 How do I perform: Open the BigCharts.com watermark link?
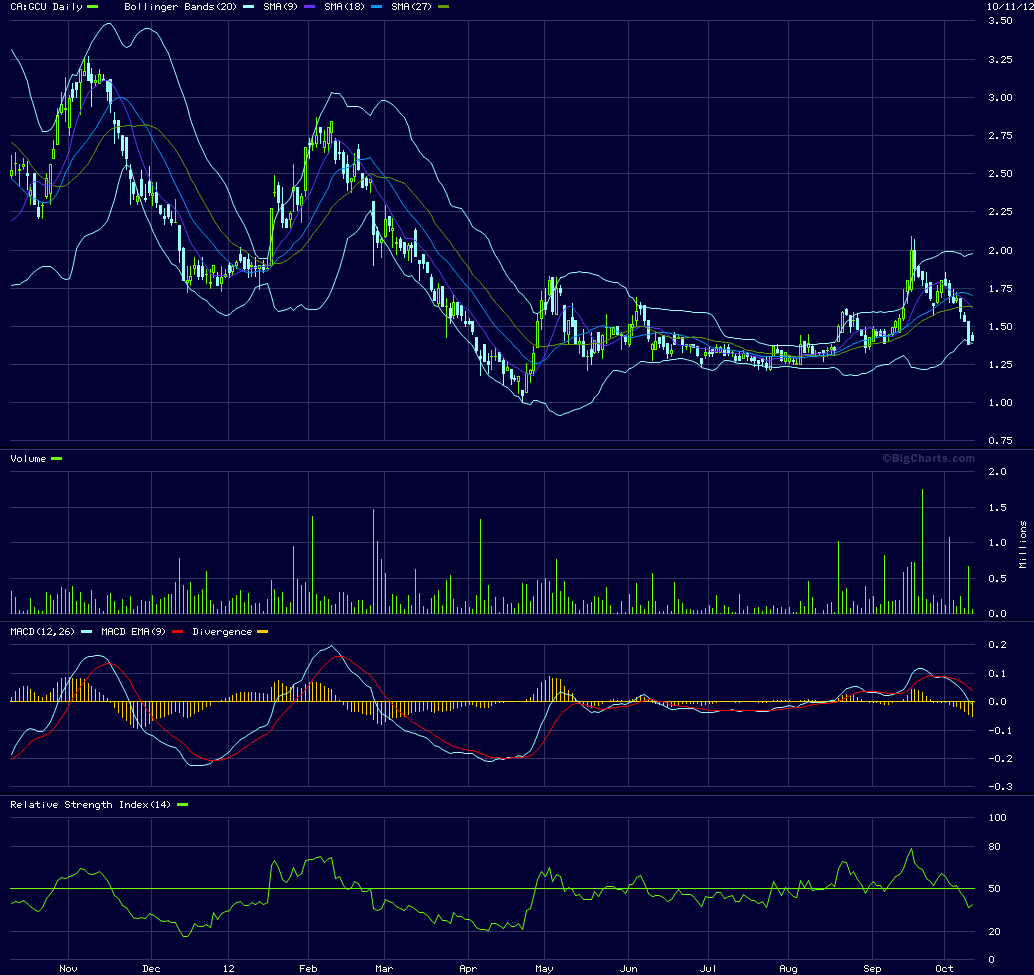coord(927,458)
